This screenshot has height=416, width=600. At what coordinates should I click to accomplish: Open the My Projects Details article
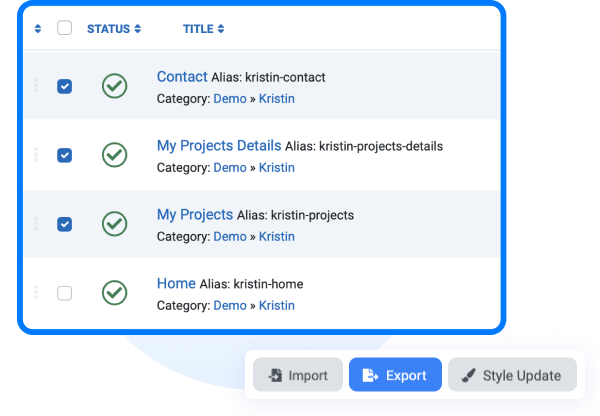pyautogui.click(x=219, y=146)
